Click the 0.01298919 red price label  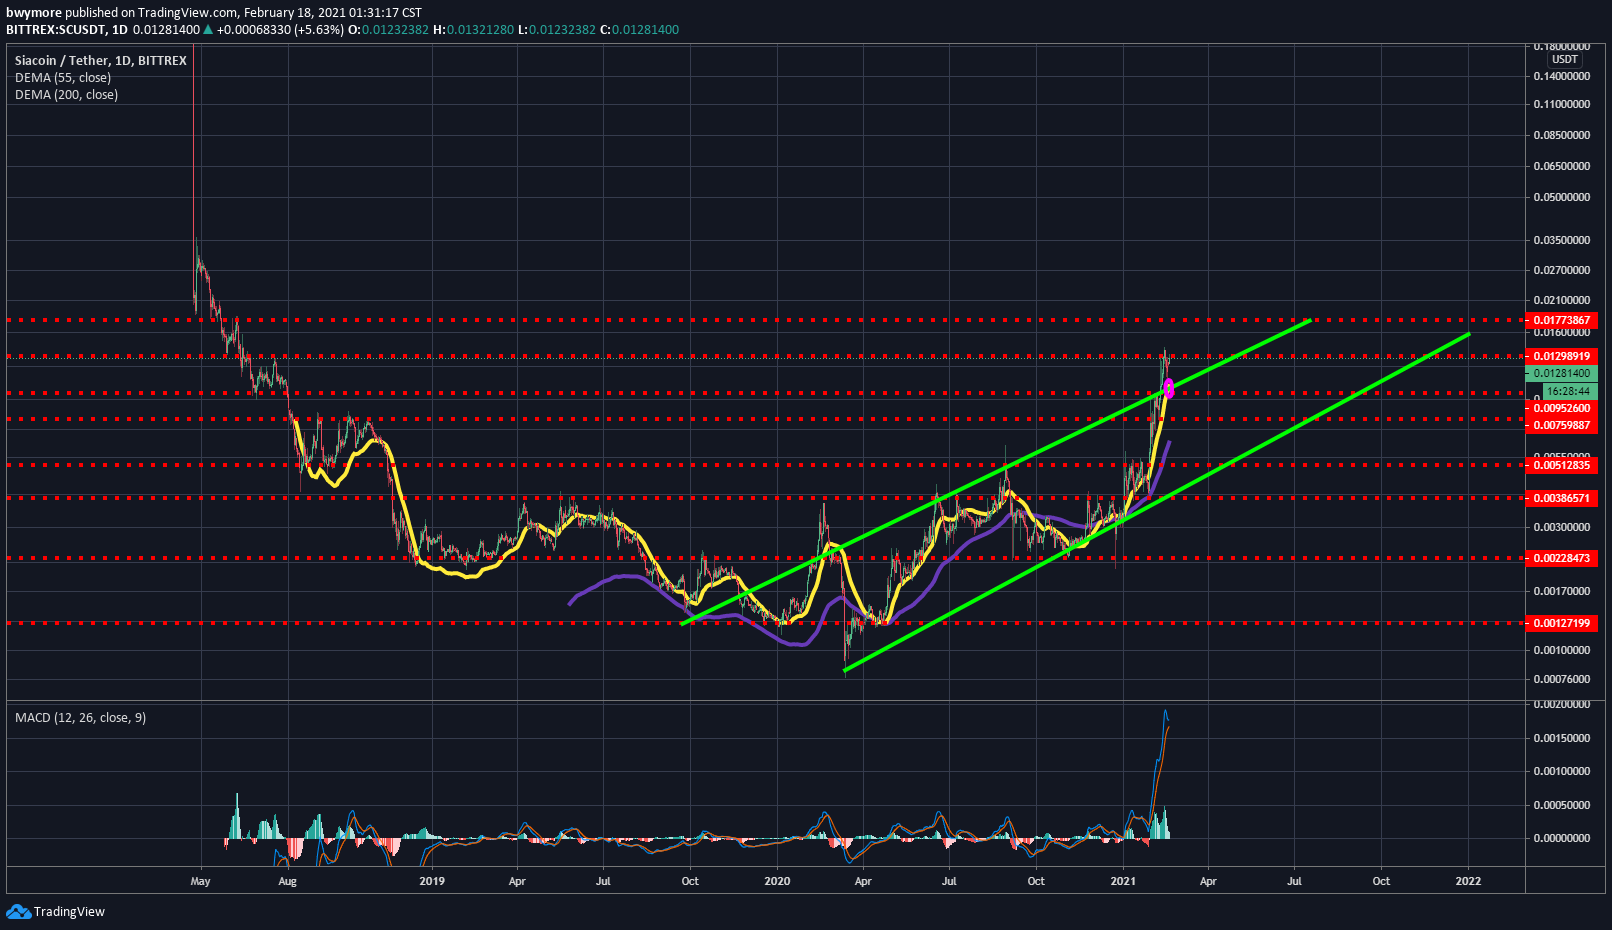(1561, 356)
